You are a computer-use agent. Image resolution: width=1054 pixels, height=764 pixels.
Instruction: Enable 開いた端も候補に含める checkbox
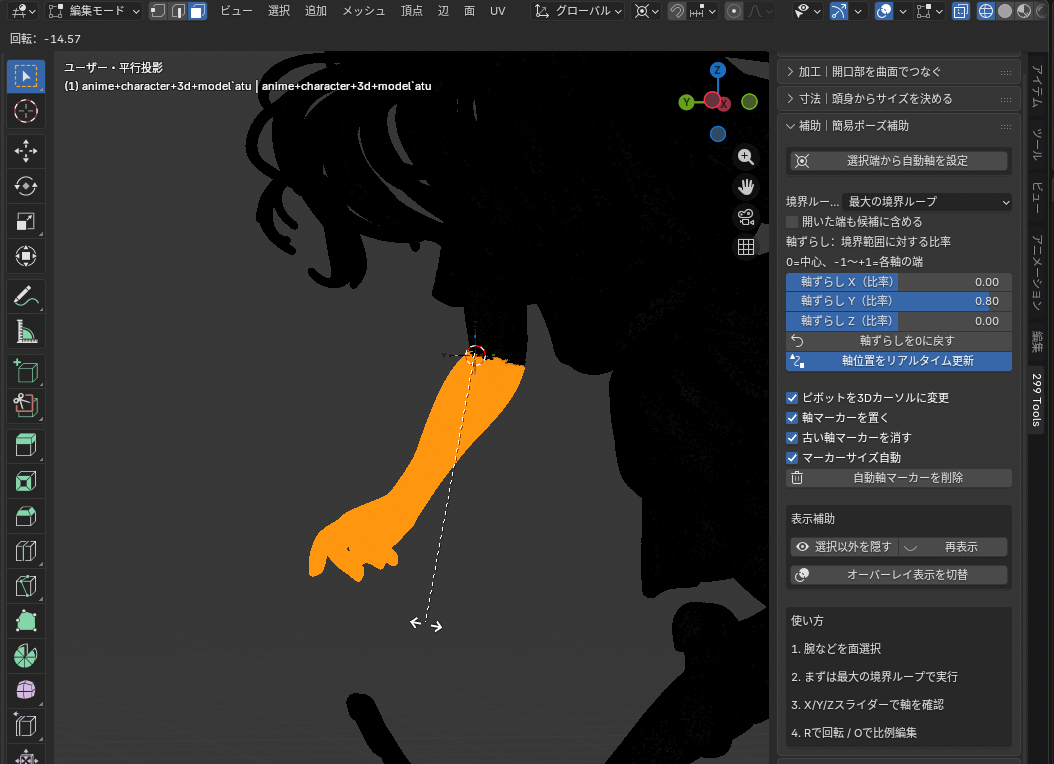792,222
